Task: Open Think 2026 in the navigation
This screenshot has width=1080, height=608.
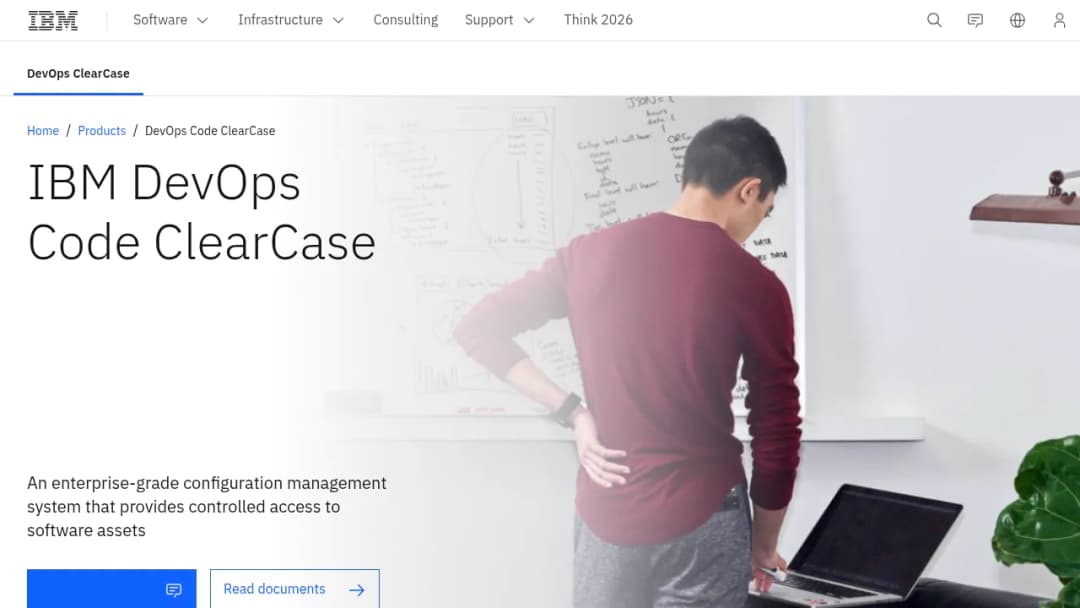Action: (598, 20)
